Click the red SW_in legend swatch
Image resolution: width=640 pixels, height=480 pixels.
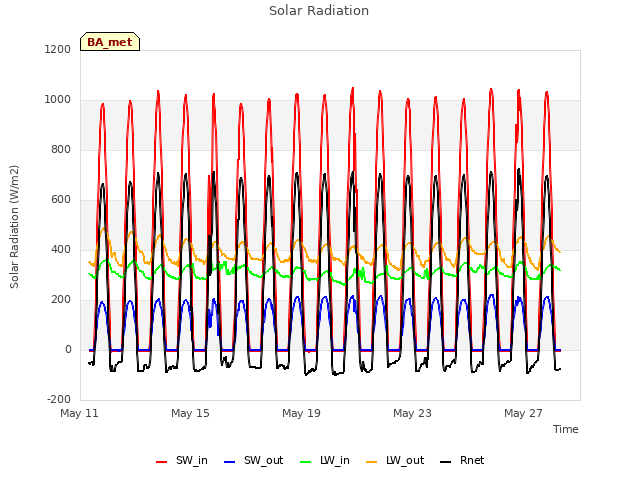[x=162, y=462]
